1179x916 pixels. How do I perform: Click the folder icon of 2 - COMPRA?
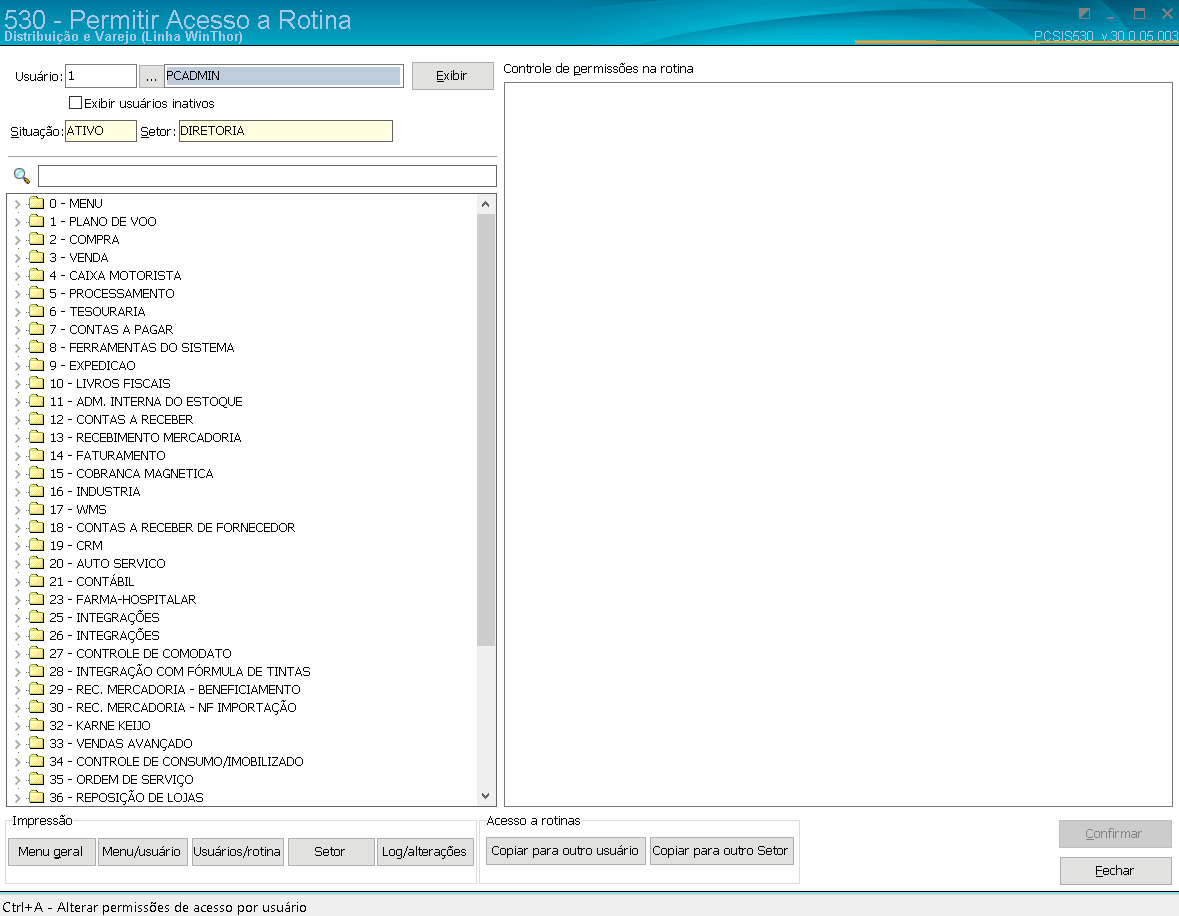point(36,239)
